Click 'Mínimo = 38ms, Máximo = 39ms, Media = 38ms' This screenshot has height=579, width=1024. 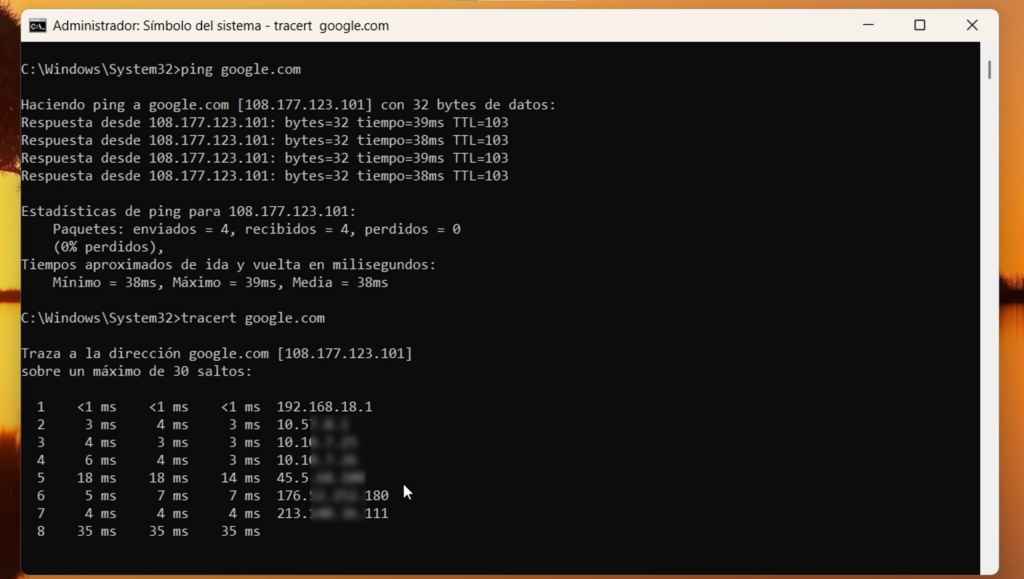pyautogui.click(x=220, y=282)
